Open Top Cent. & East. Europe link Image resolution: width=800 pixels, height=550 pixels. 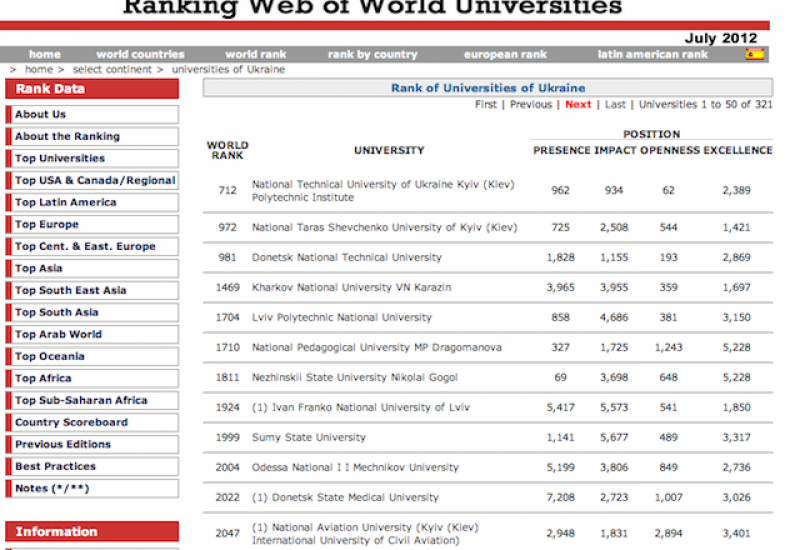pos(92,246)
